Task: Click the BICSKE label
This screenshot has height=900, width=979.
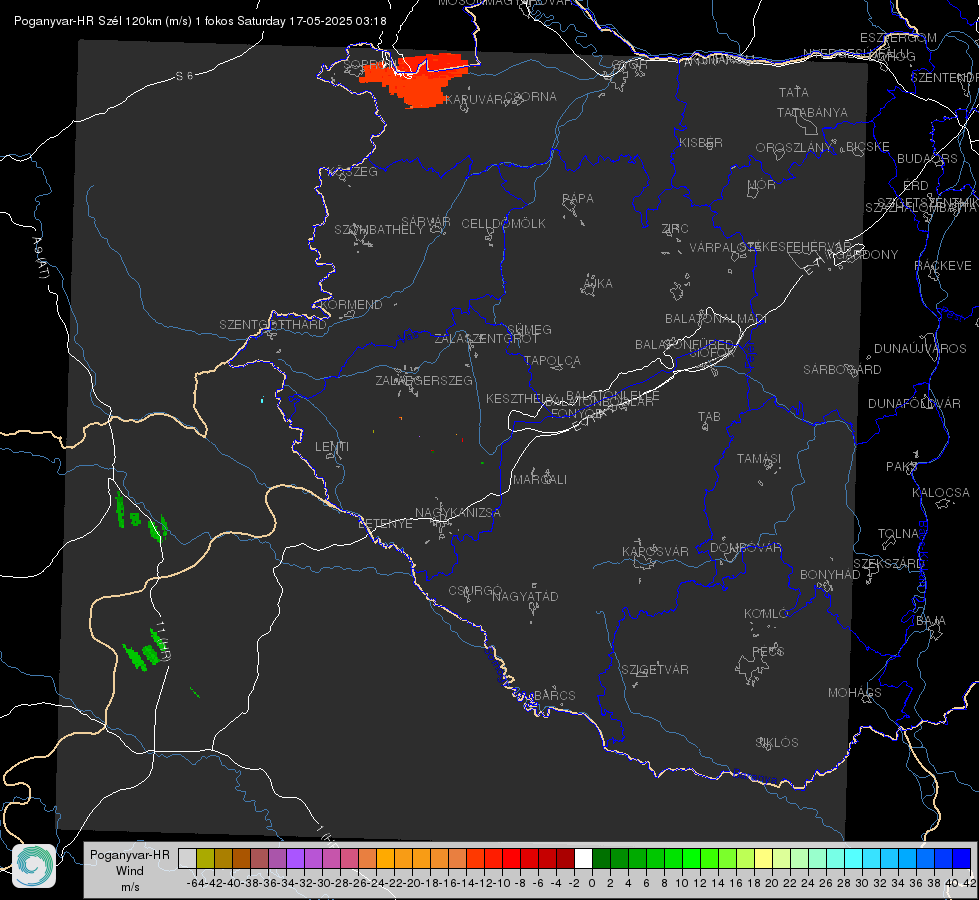Action: (868, 146)
